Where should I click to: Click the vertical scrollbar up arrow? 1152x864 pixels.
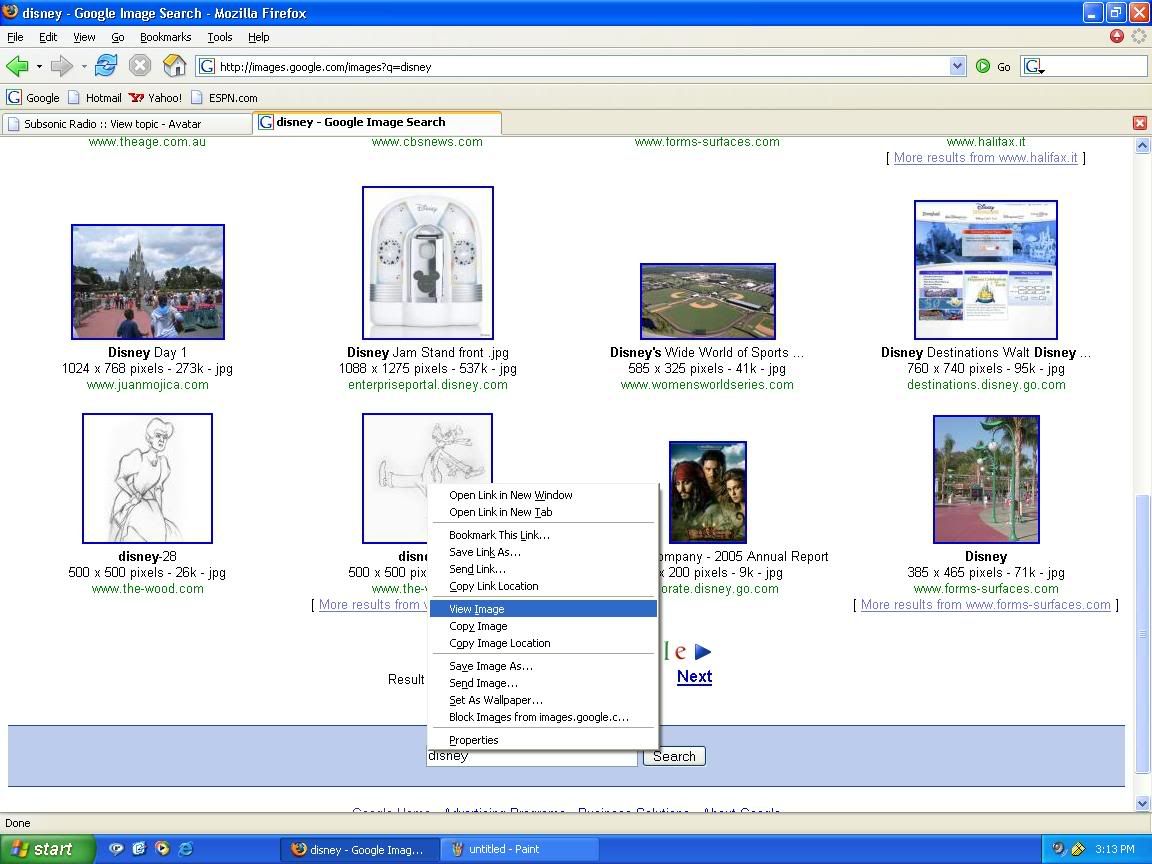[1142, 145]
